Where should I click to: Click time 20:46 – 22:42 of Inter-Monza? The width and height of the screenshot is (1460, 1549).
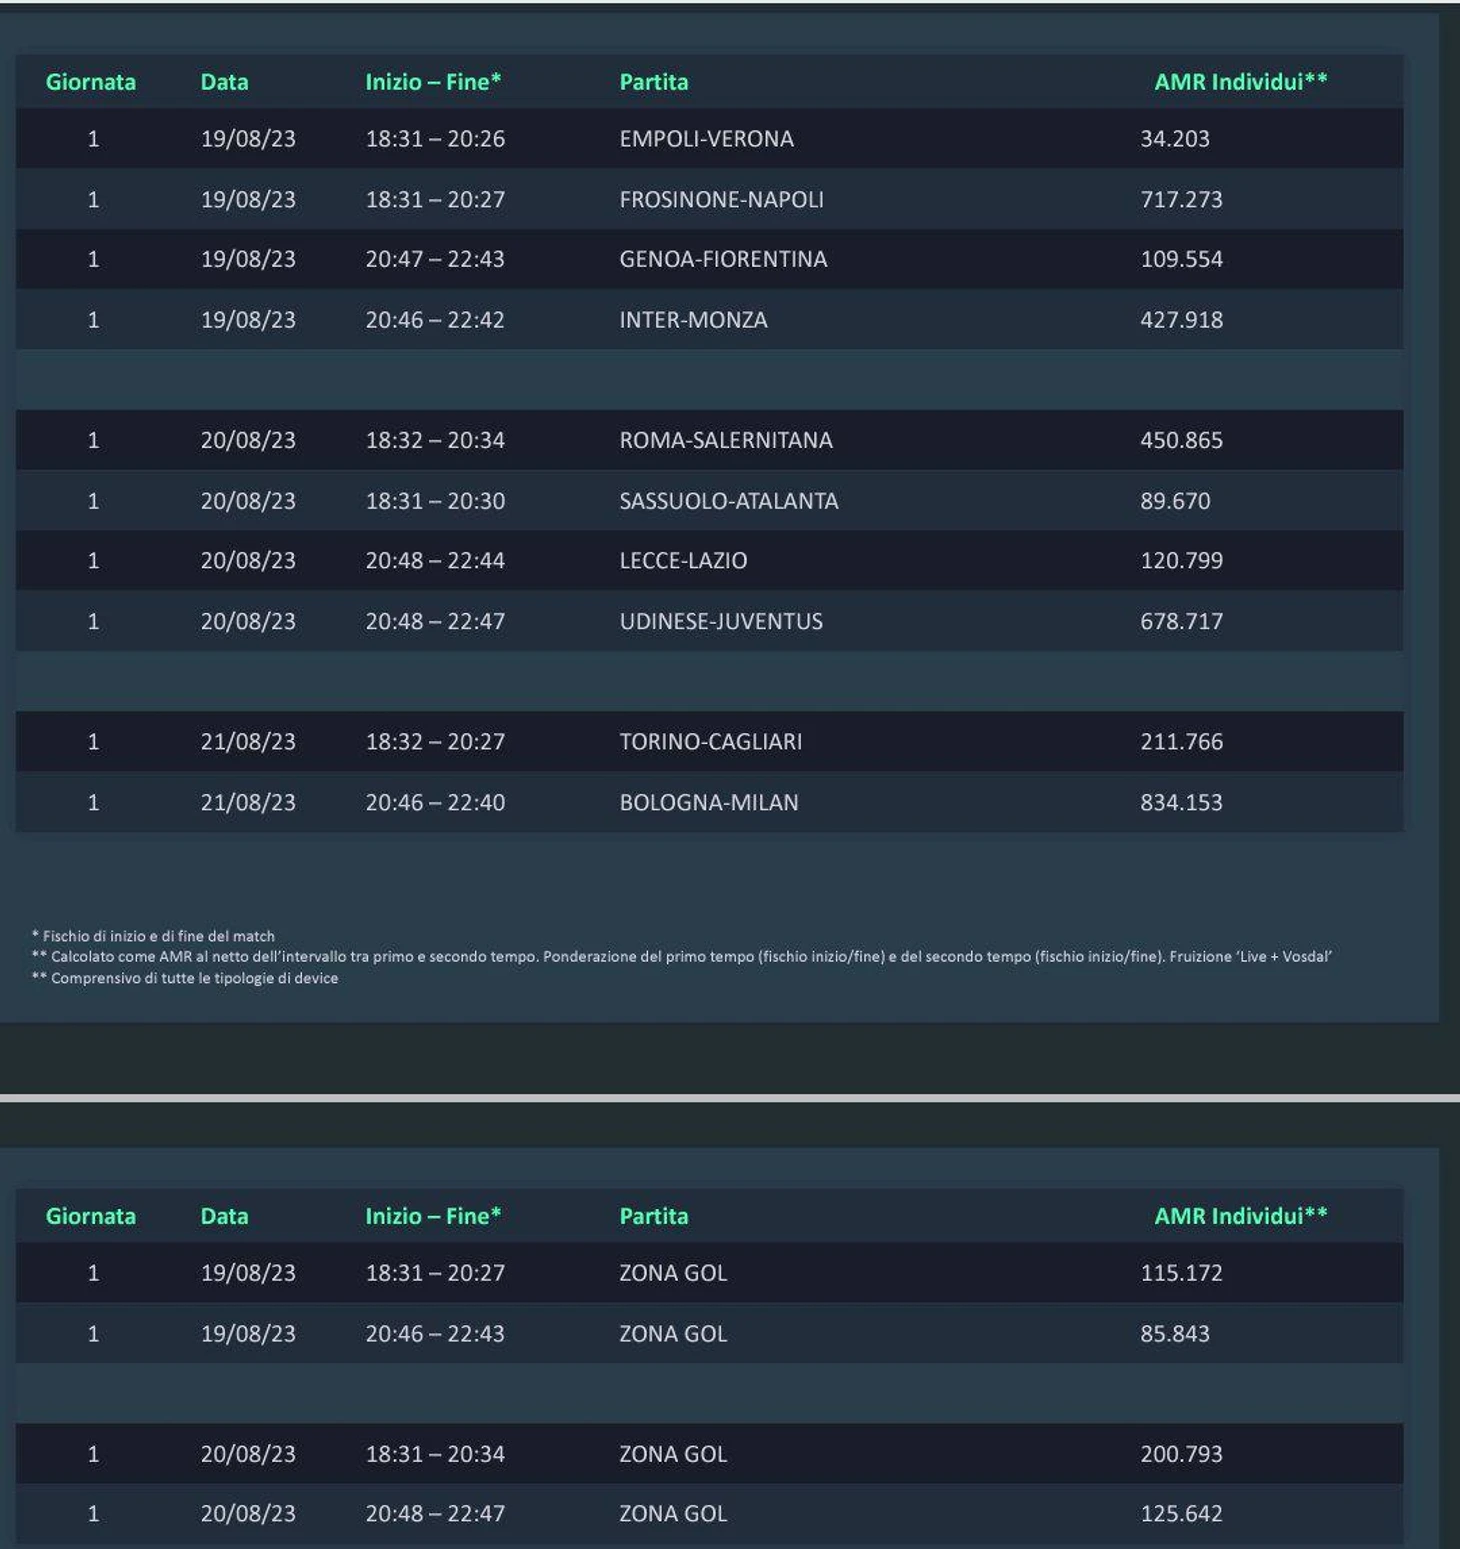435,320
